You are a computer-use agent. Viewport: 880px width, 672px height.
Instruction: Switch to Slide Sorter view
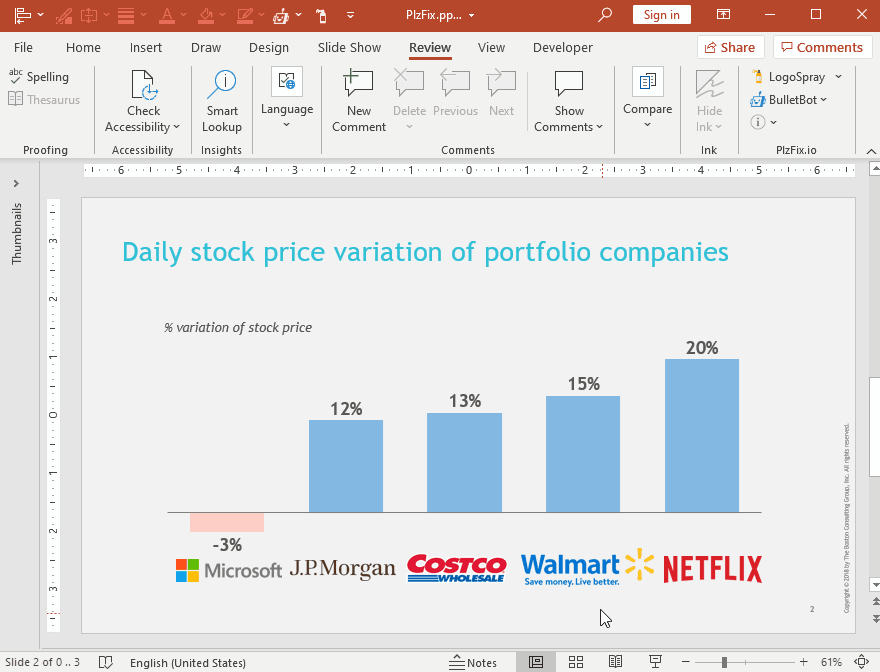pos(576,662)
